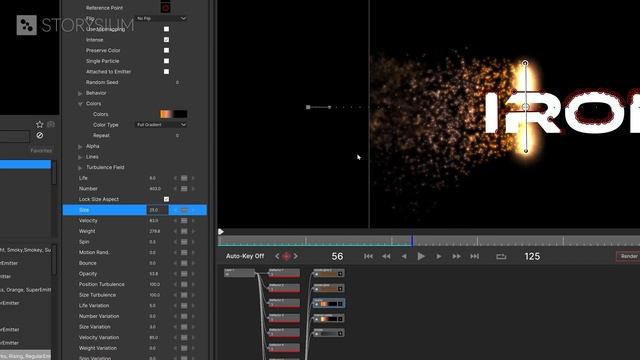Go to previous keyframe arrow
This screenshot has height=360, width=640.
pos(277,256)
